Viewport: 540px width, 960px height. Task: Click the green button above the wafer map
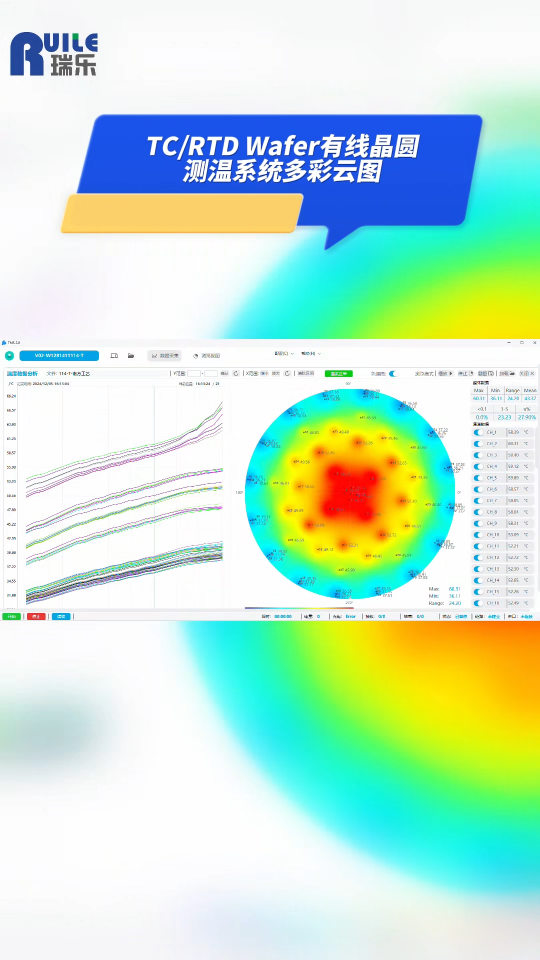tap(339, 373)
